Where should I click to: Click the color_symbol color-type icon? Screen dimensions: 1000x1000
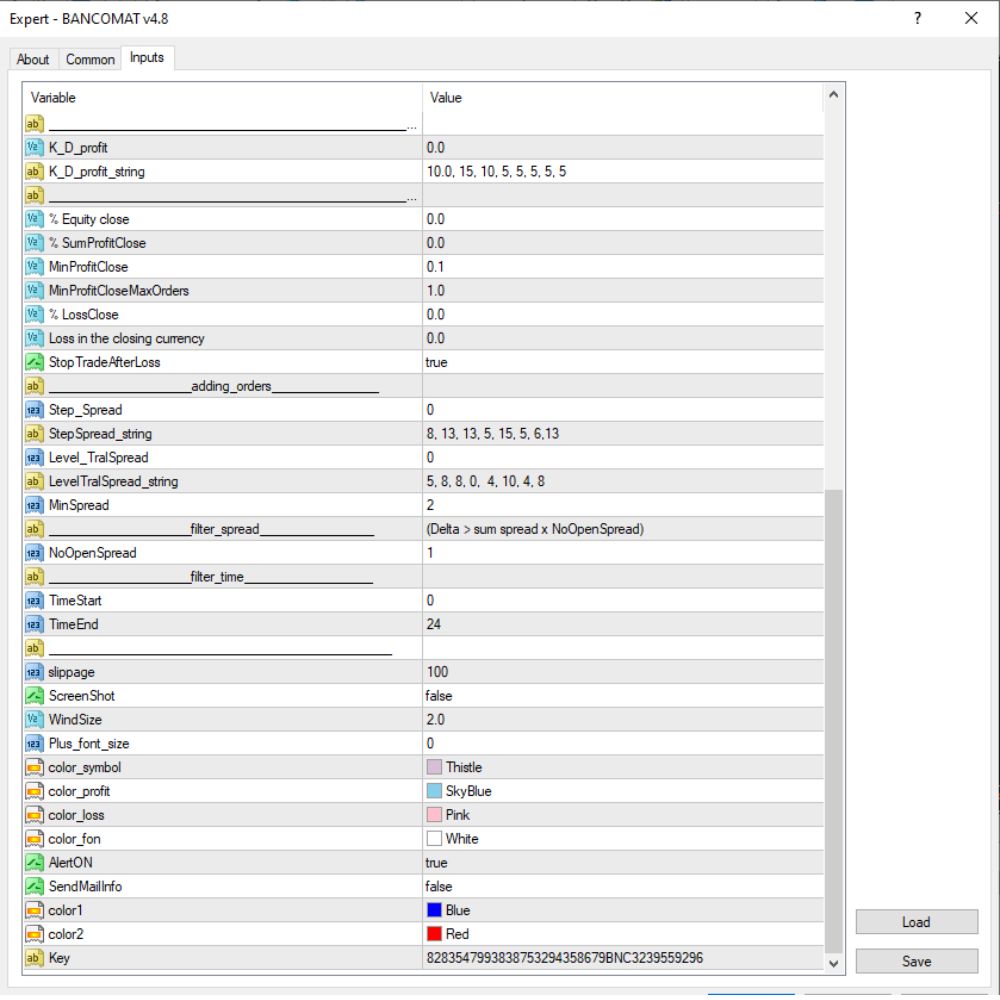point(34,767)
